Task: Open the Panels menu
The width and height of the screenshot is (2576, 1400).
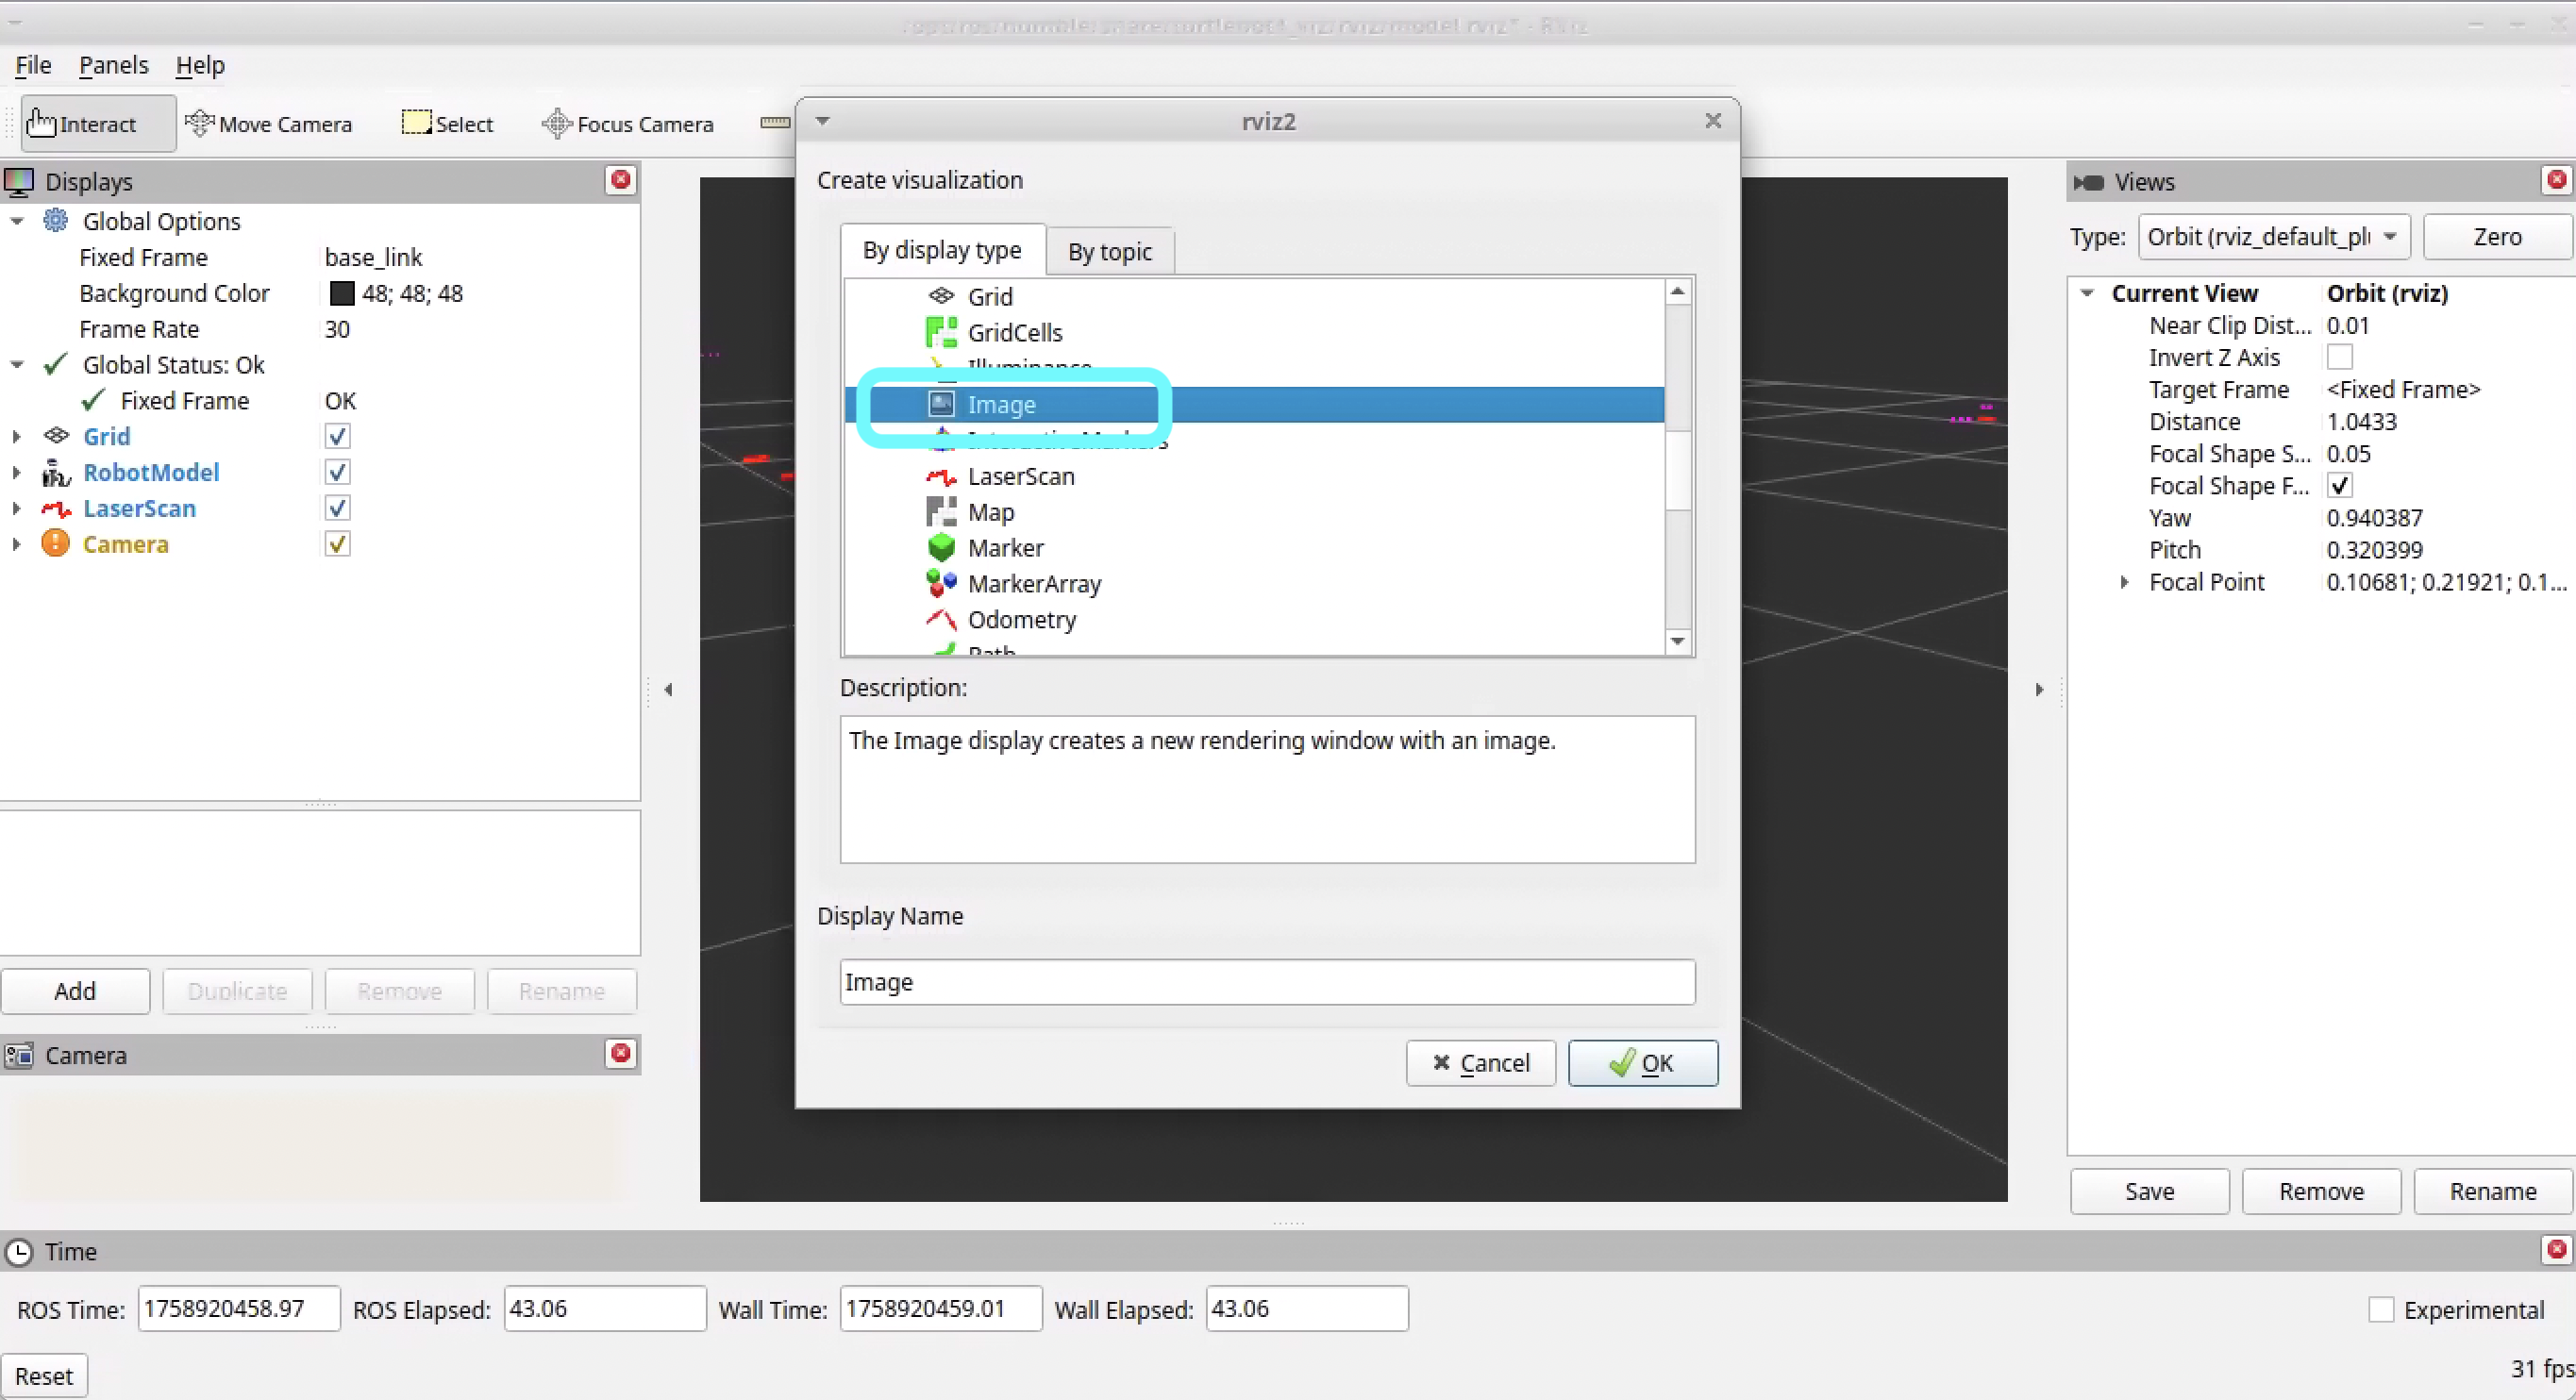Action: pyautogui.click(x=113, y=65)
